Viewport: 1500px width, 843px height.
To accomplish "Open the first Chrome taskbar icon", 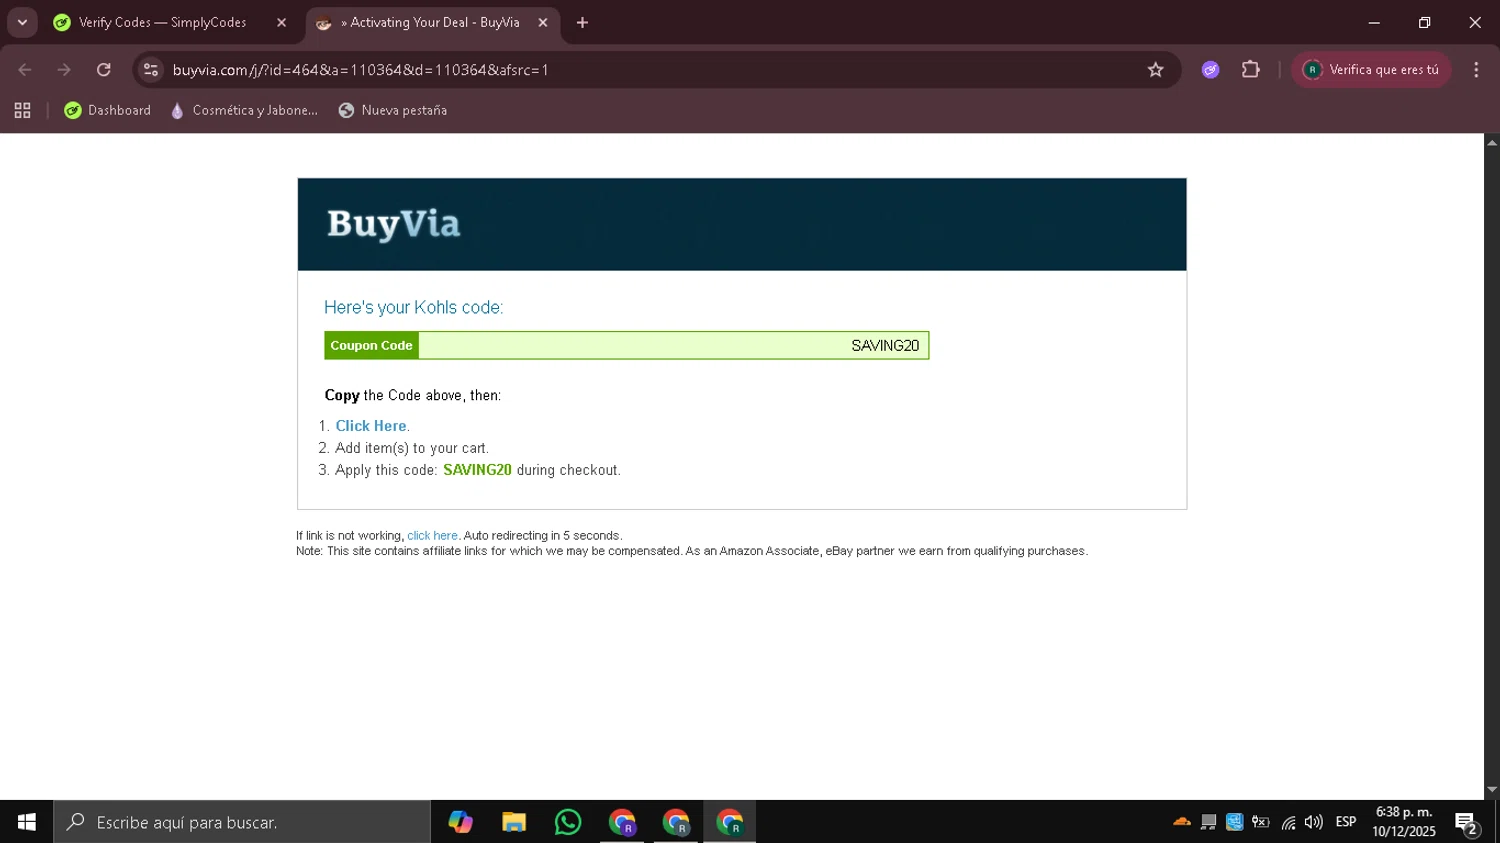I will 622,822.
